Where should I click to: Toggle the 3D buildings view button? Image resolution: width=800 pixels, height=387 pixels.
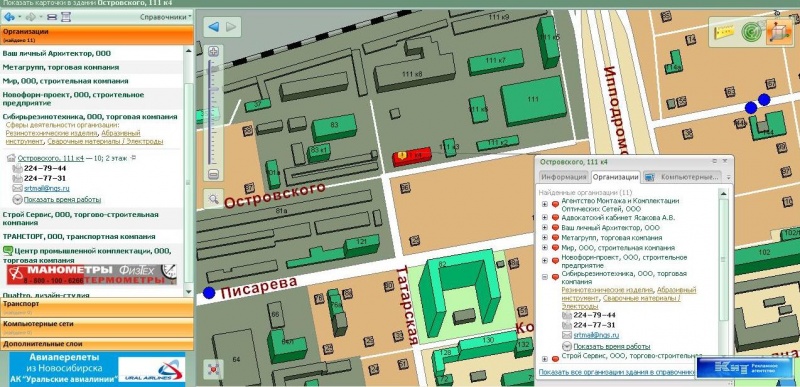click(778, 32)
